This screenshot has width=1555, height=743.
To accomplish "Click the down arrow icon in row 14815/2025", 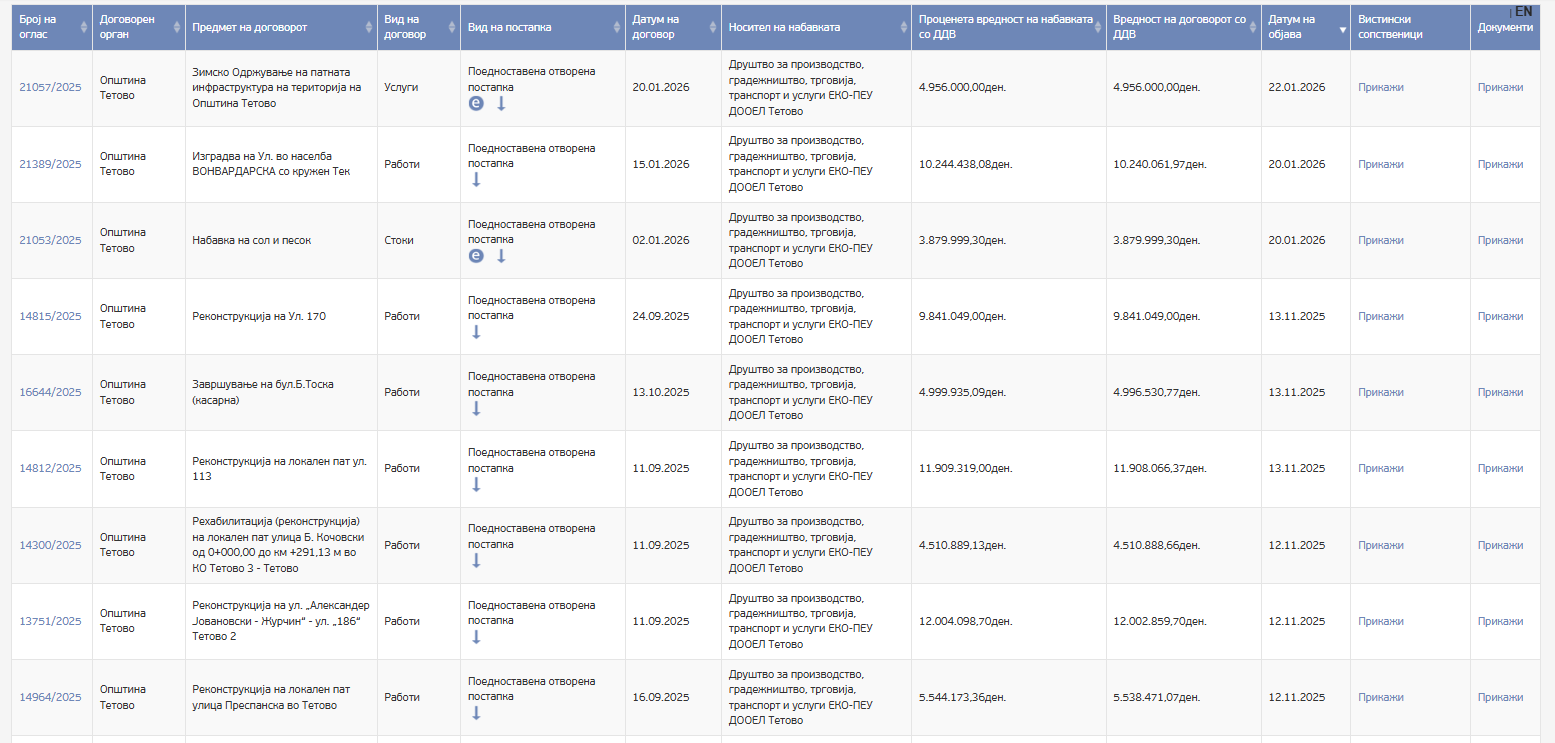I will pyautogui.click(x=476, y=332).
